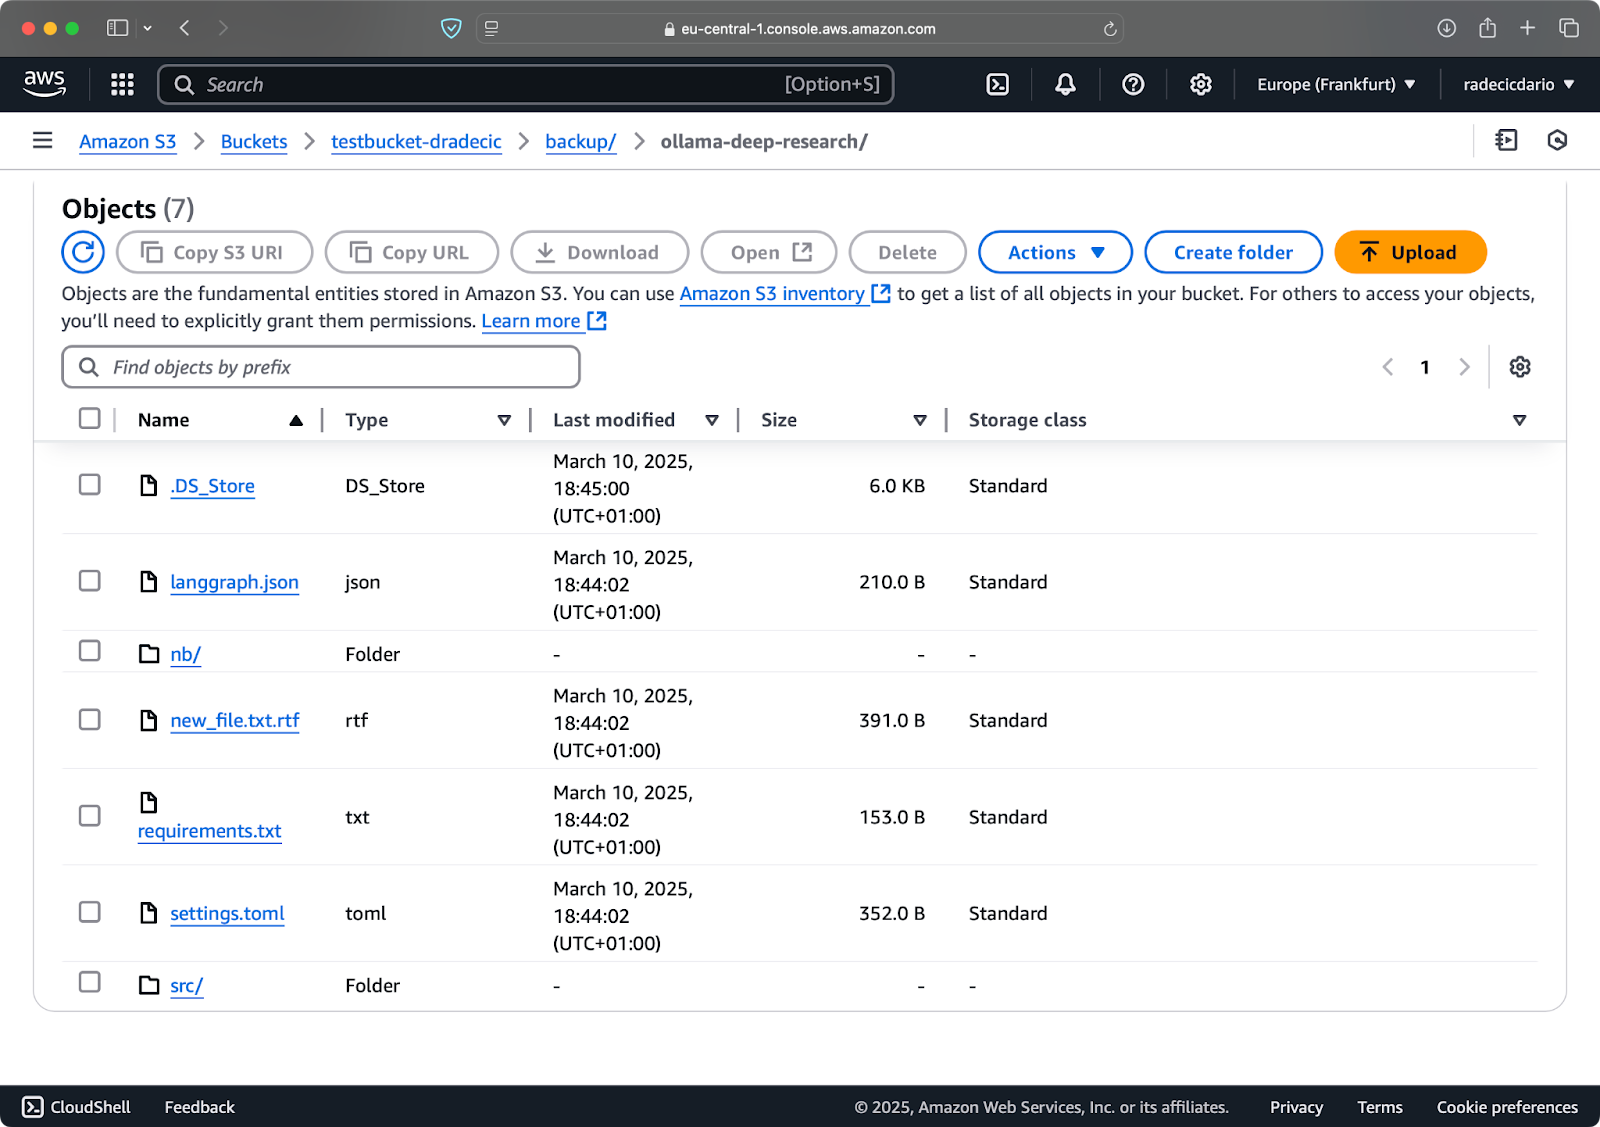
Task: Open table preferences gear icon
Action: [x=1520, y=367]
